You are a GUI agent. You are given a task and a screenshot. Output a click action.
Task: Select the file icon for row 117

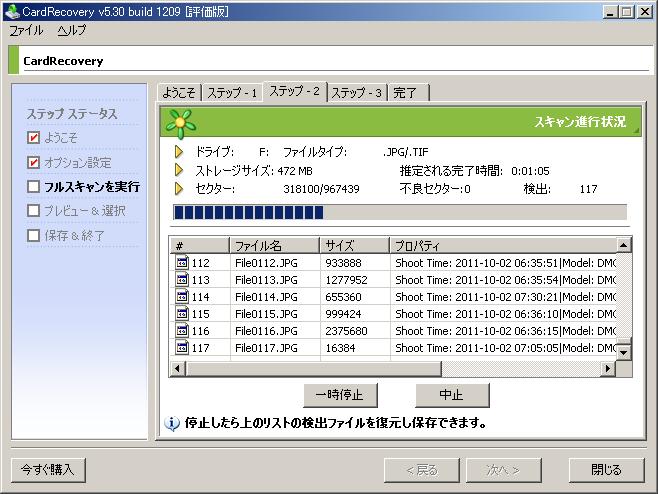(182, 347)
